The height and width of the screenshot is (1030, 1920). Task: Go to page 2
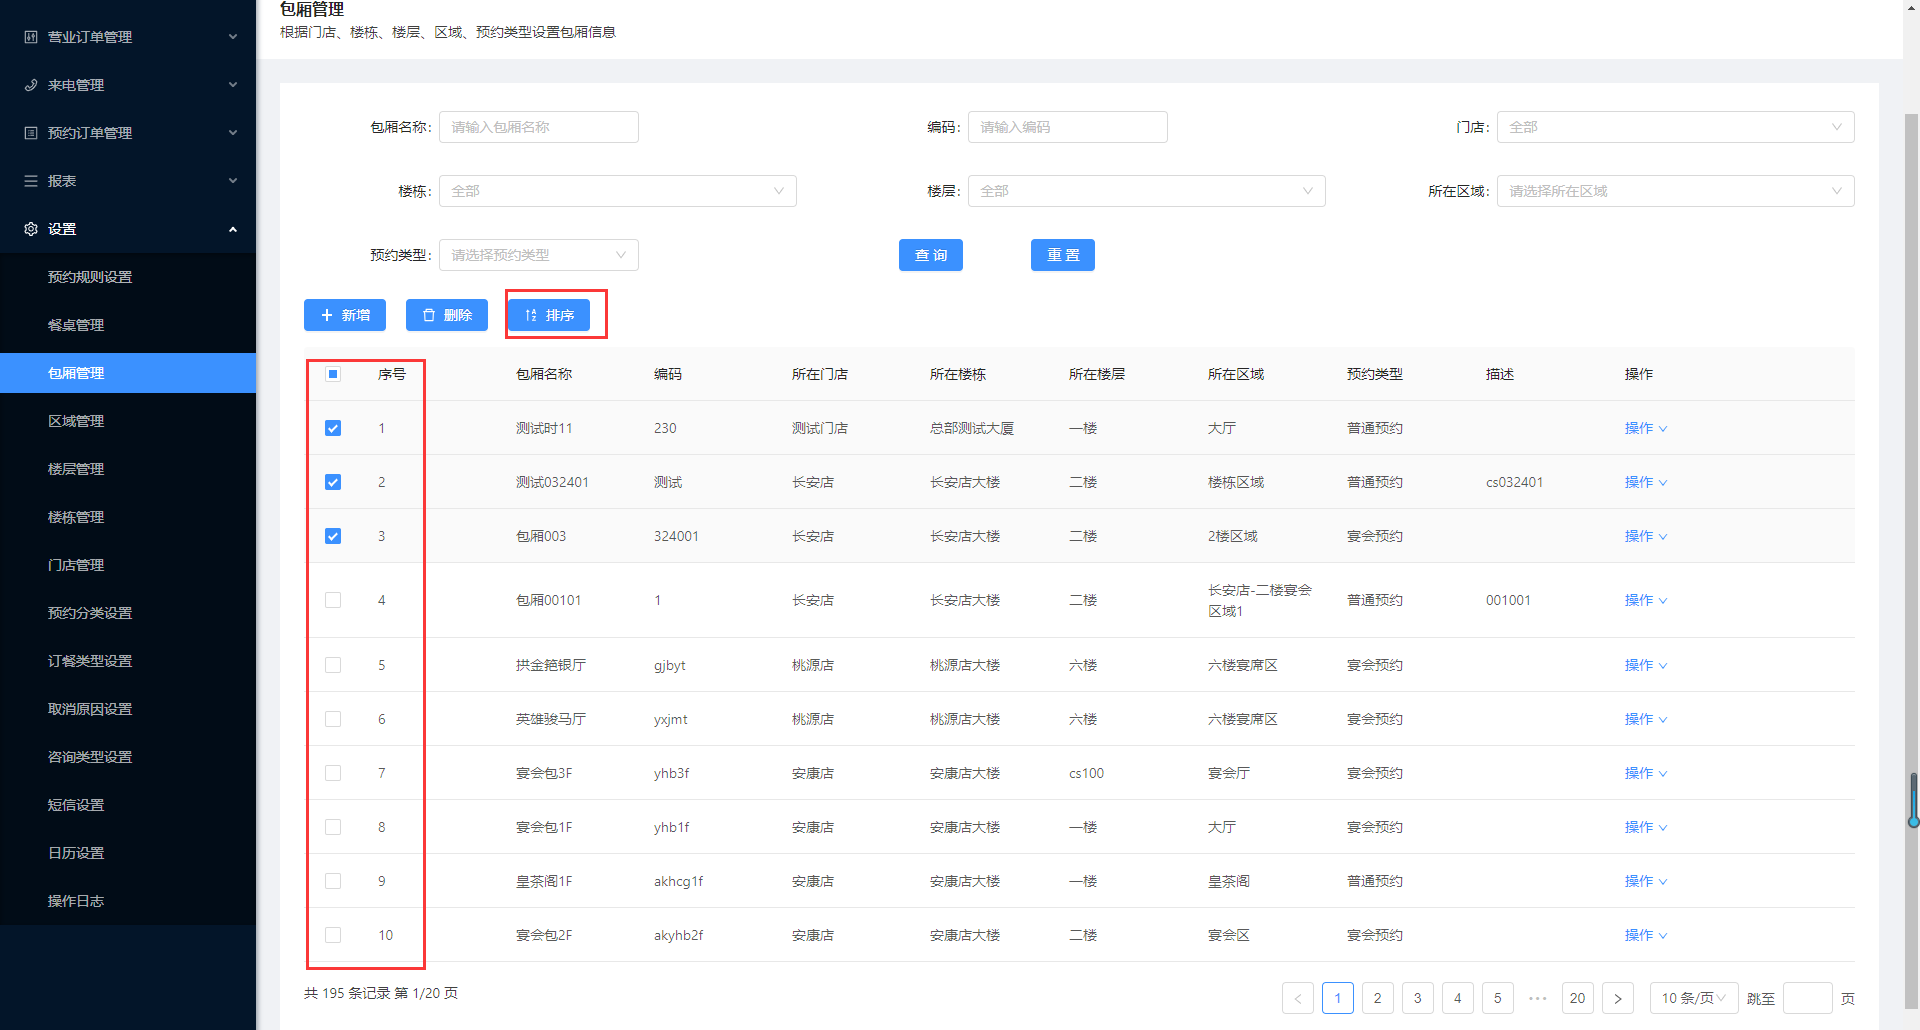pyautogui.click(x=1378, y=998)
